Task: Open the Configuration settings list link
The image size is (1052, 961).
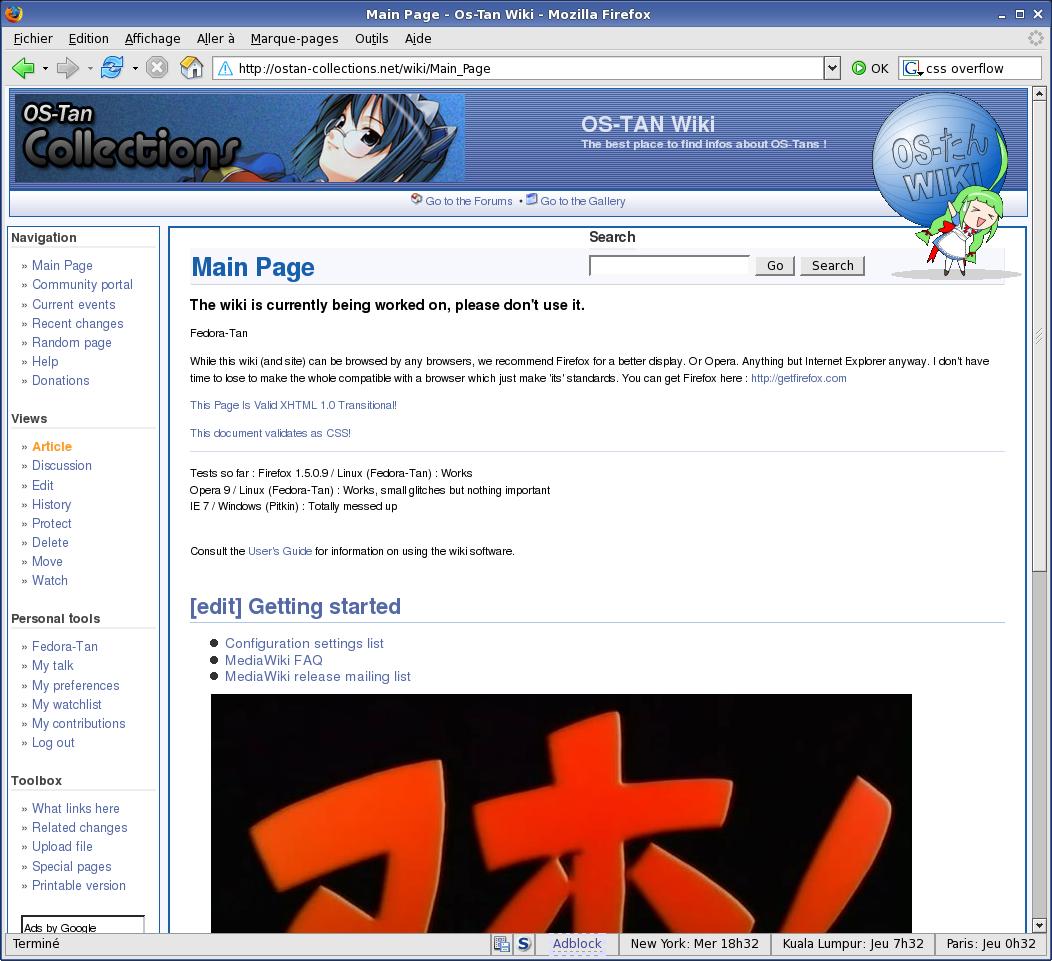Action: (x=304, y=643)
